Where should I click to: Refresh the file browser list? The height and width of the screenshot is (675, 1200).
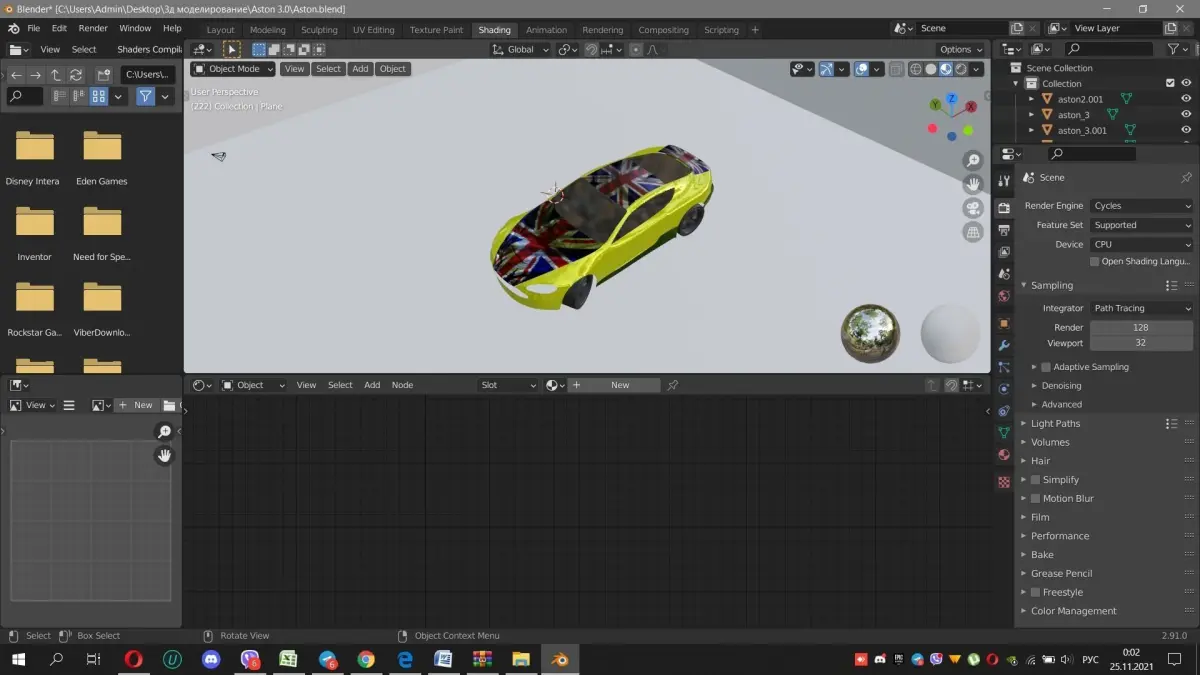[75, 75]
